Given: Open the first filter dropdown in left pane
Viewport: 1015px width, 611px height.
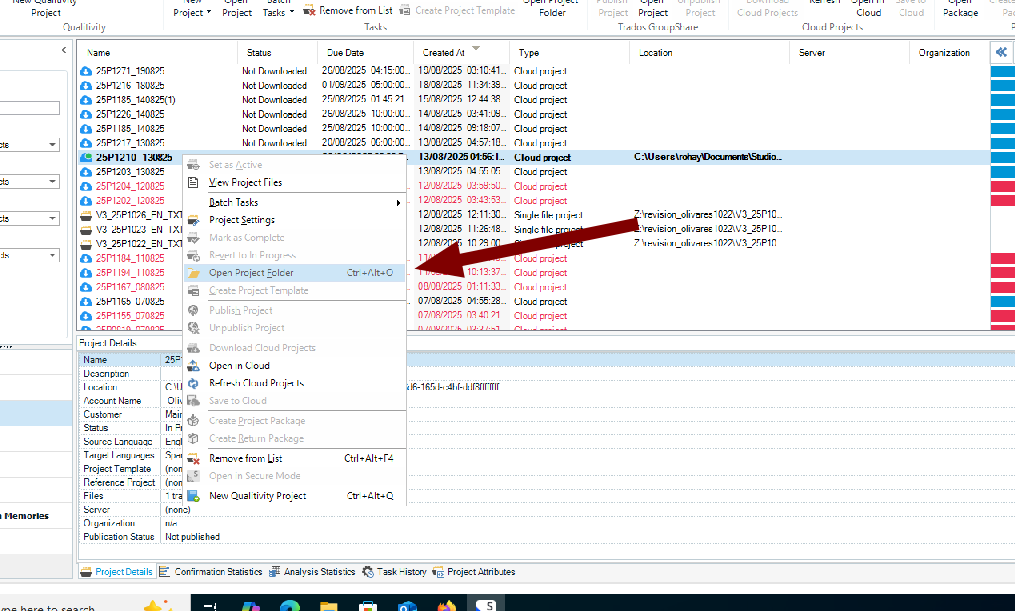Looking at the screenshot, I should (x=52, y=145).
